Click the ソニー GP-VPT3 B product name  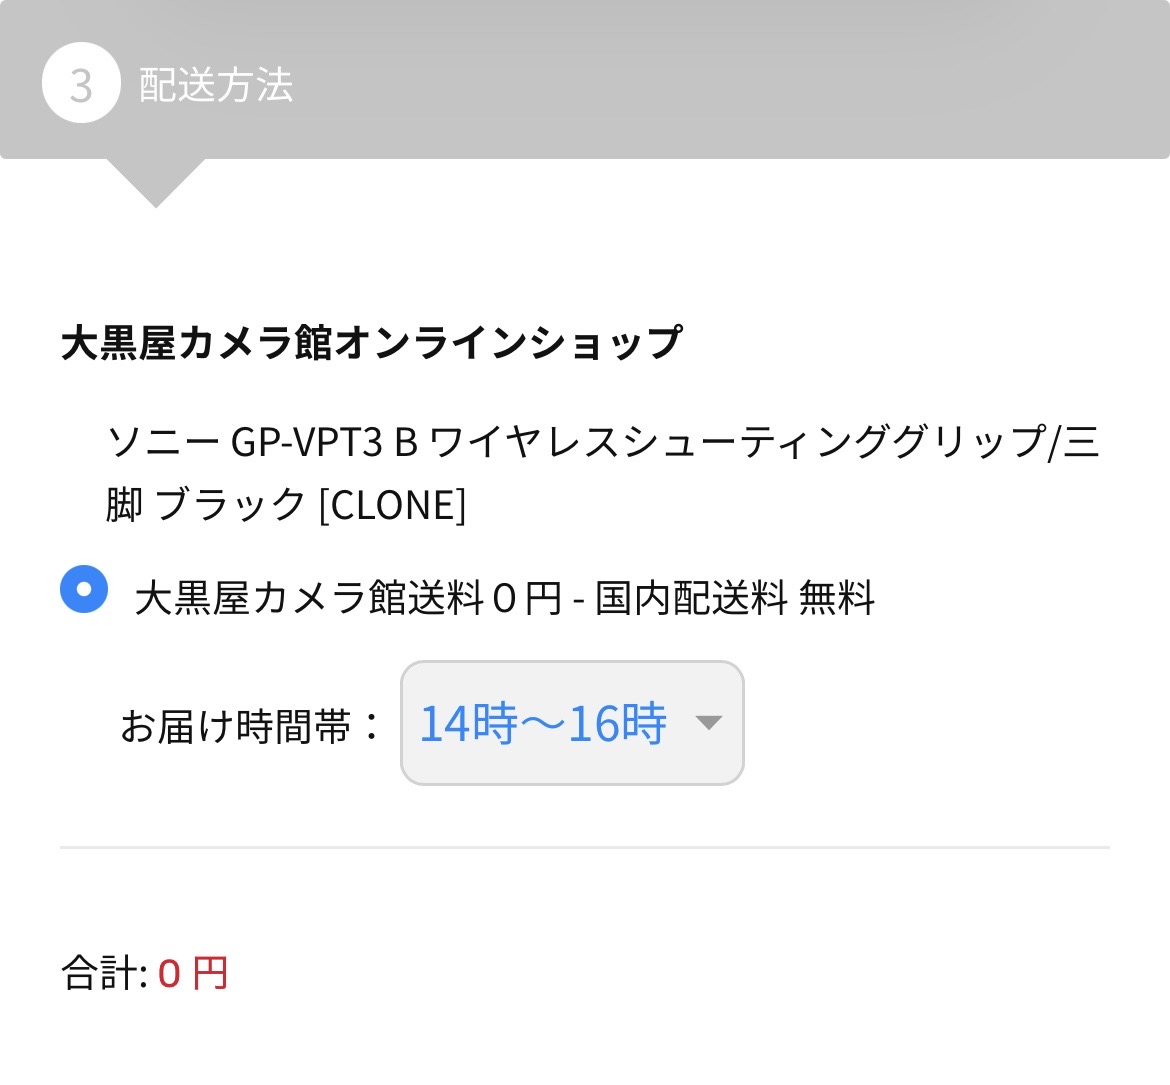[600, 447]
